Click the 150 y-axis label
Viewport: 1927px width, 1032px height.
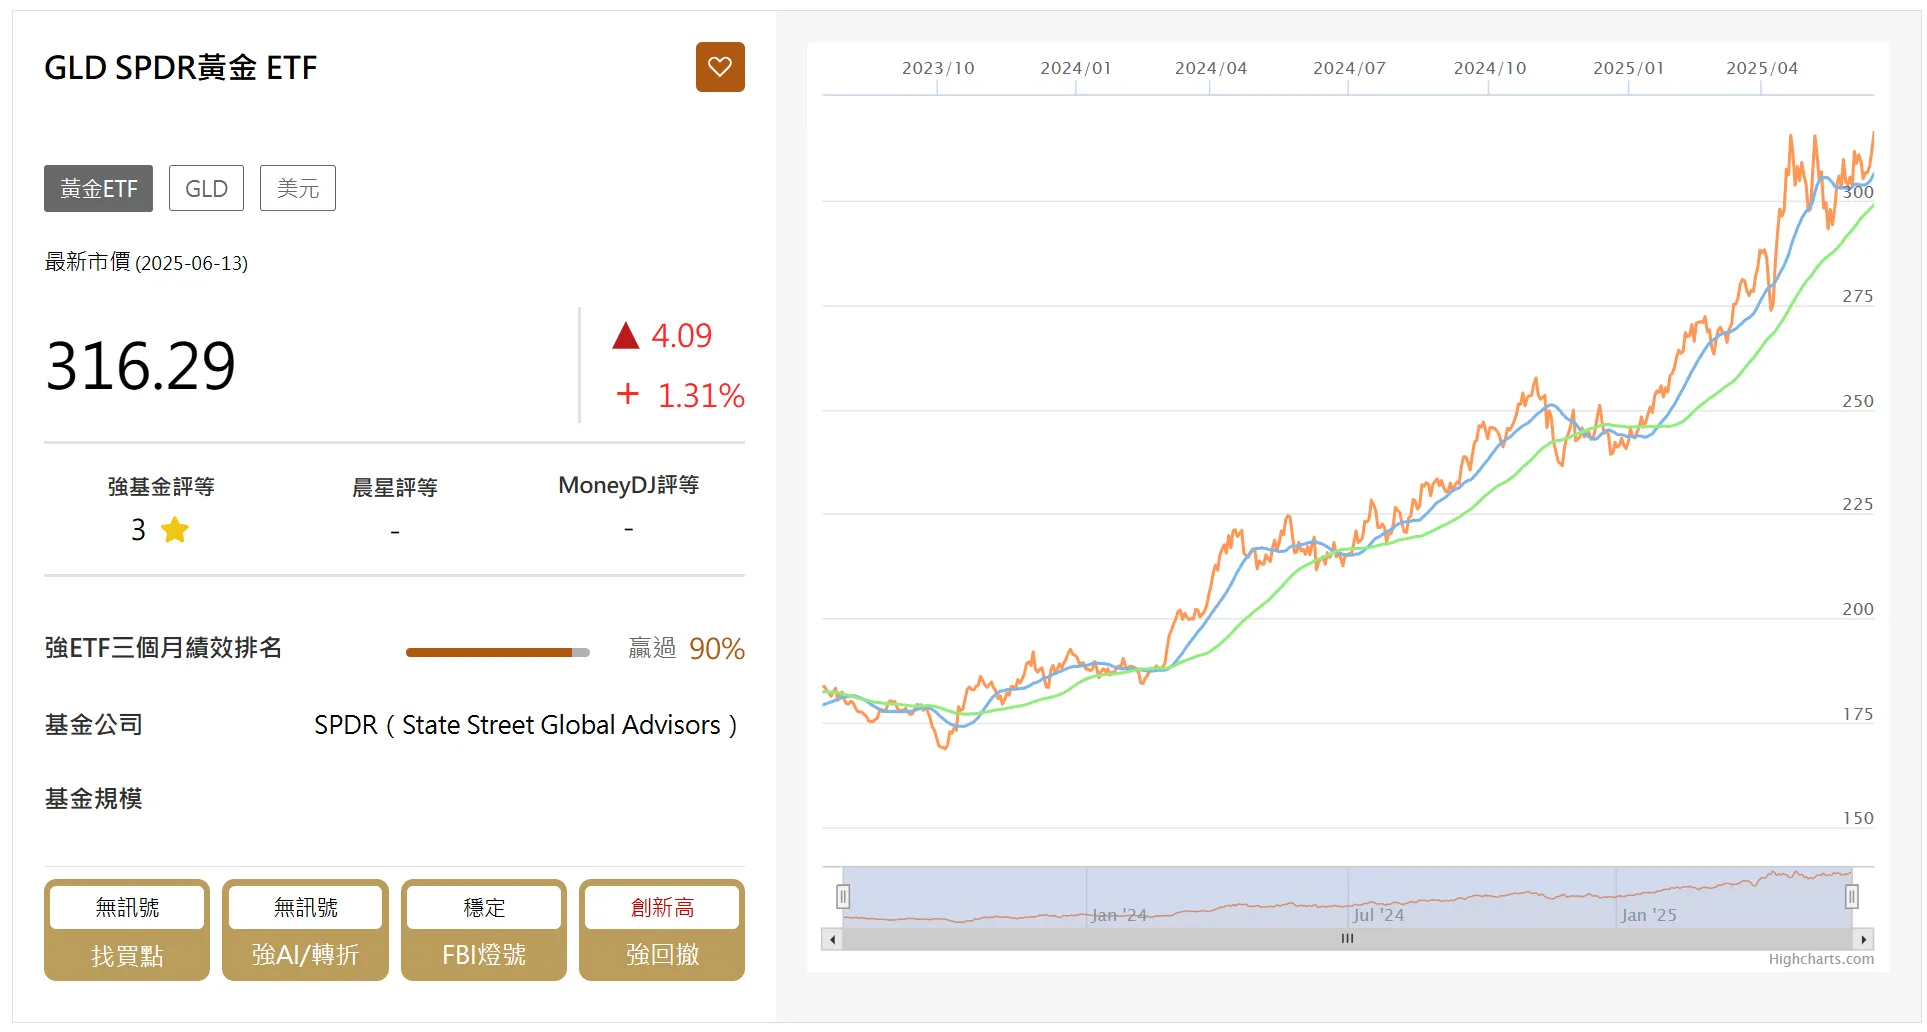[x=1858, y=818]
